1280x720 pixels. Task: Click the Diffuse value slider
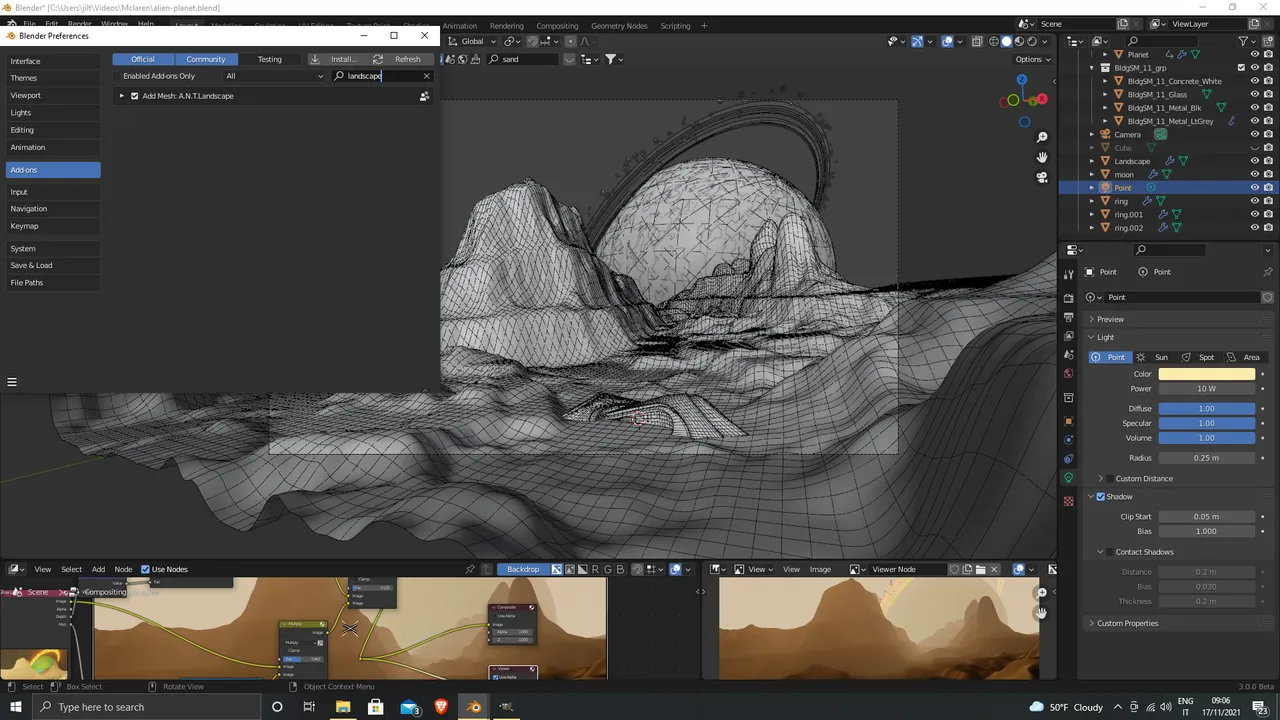coord(1206,408)
